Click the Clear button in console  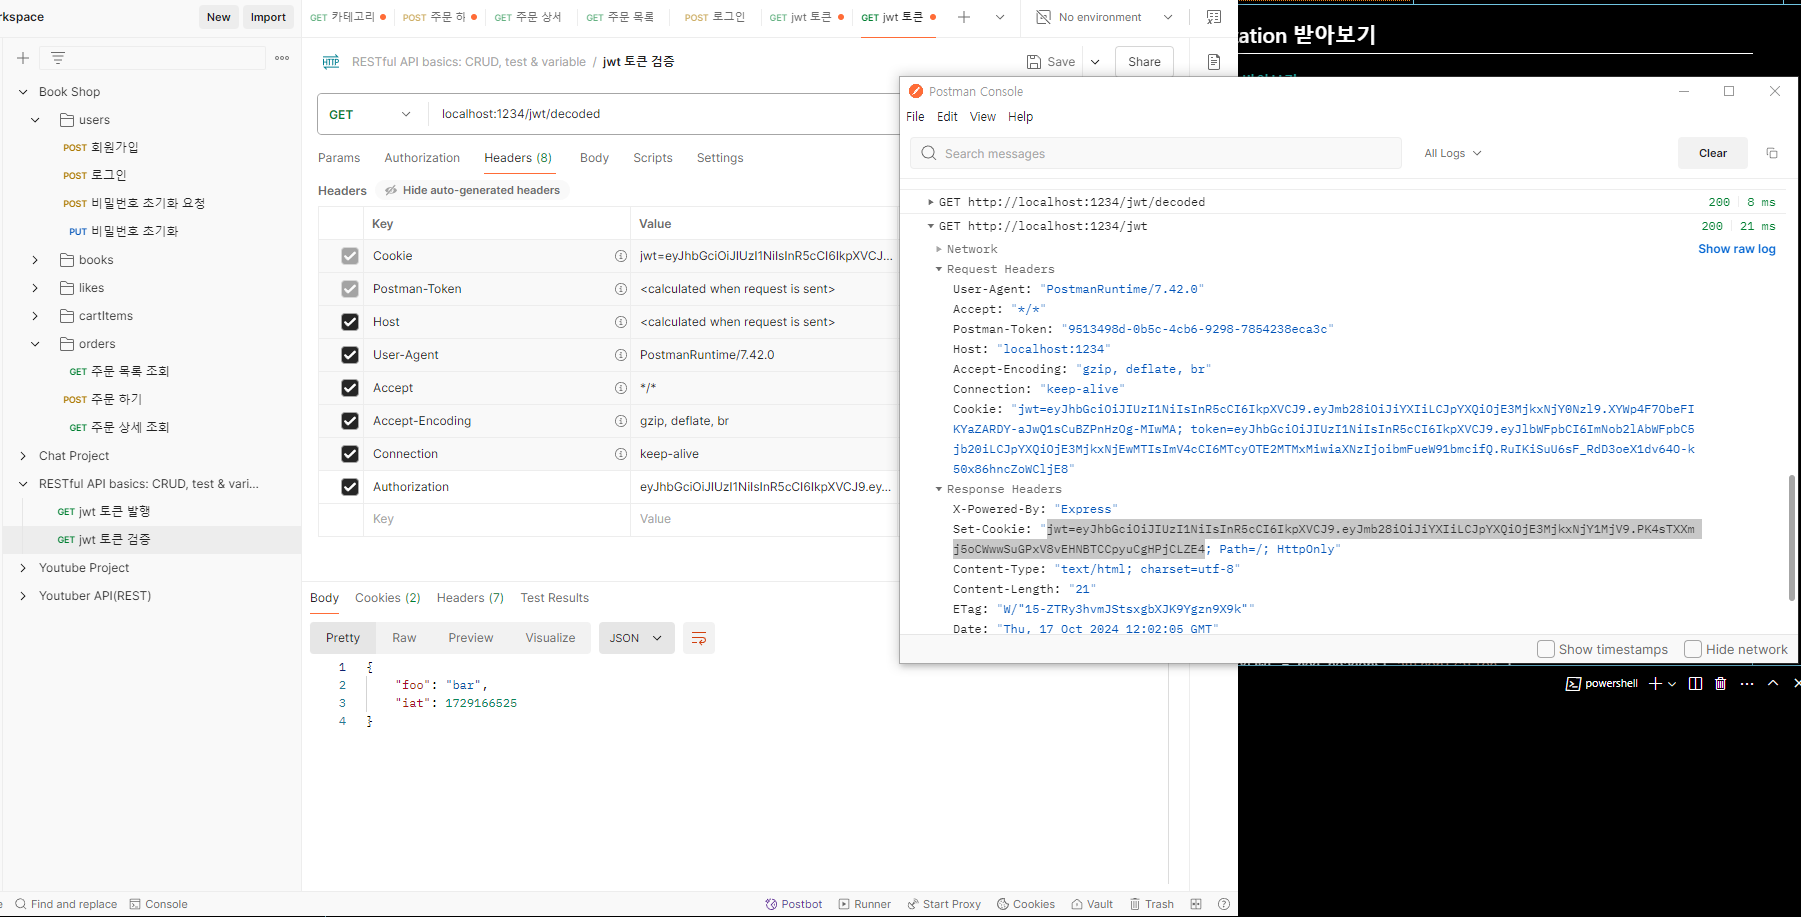click(x=1713, y=153)
